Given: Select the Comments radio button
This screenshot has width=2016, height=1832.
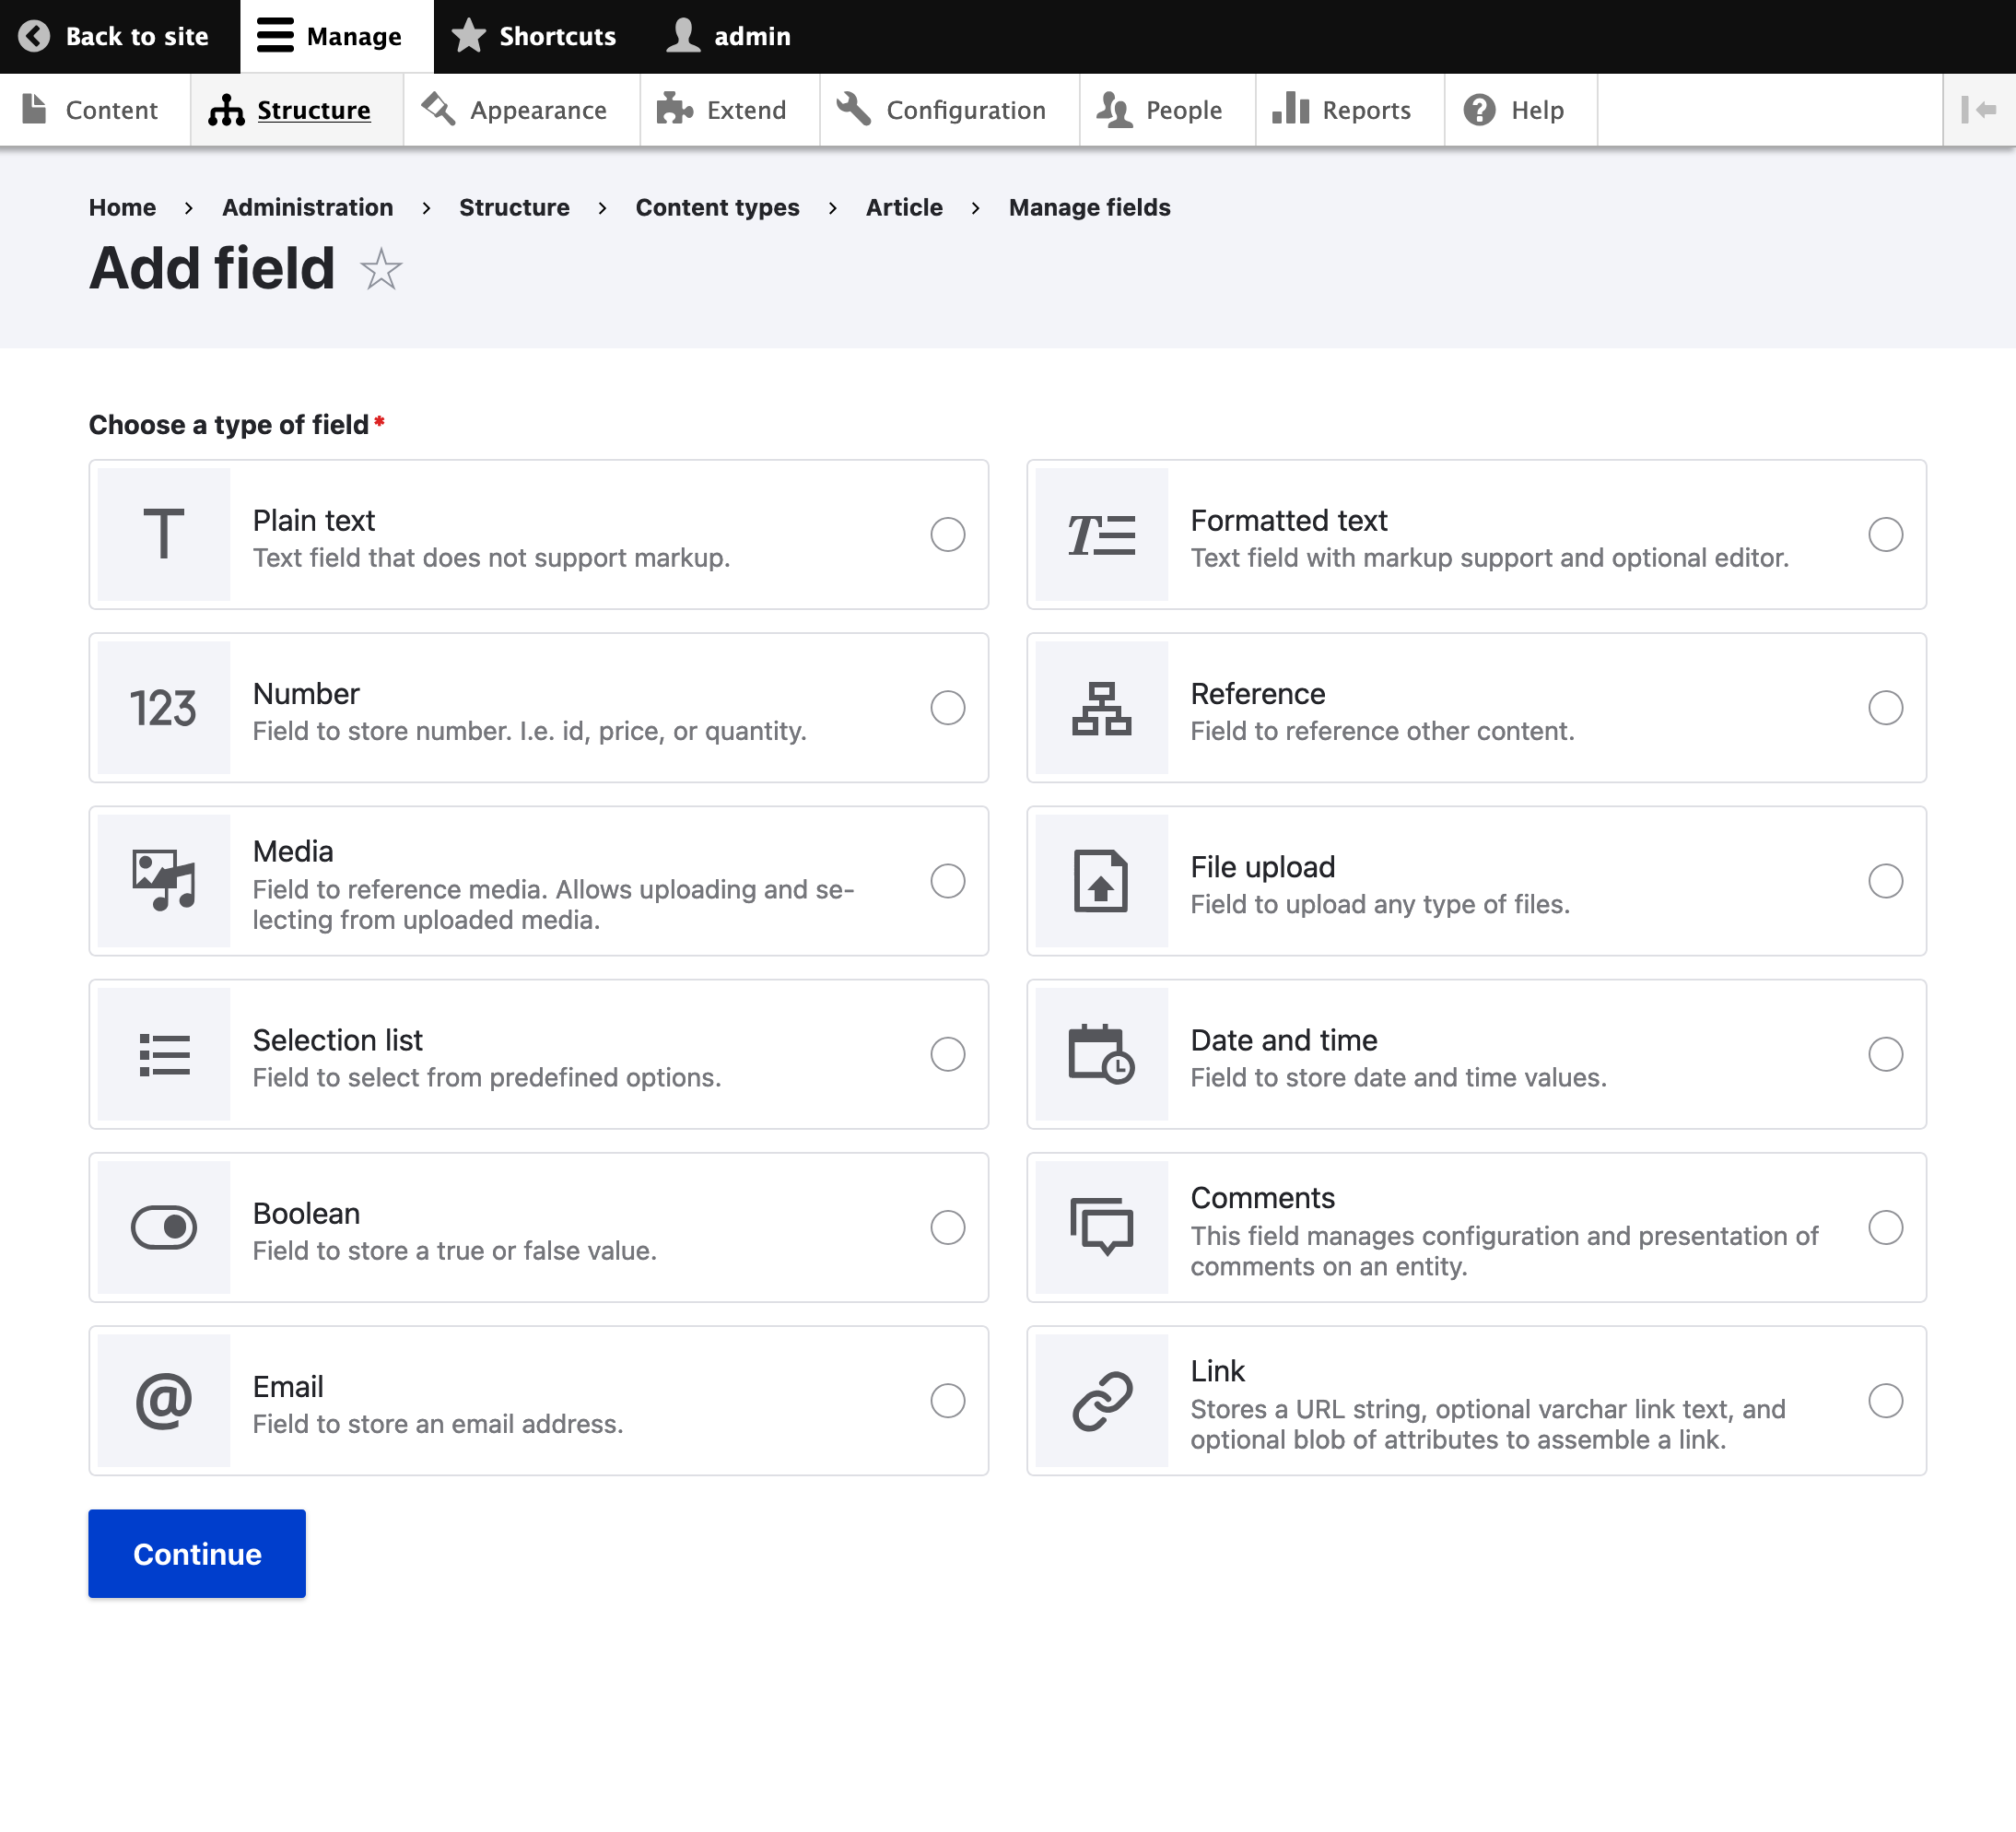Looking at the screenshot, I should pyautogui.click(x=1886, y=1227).
